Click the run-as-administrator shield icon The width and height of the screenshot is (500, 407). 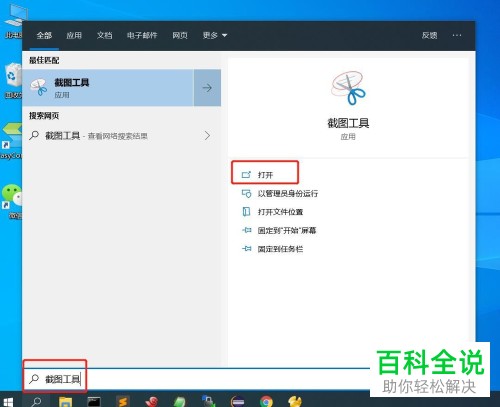click(x=246, y=193)
